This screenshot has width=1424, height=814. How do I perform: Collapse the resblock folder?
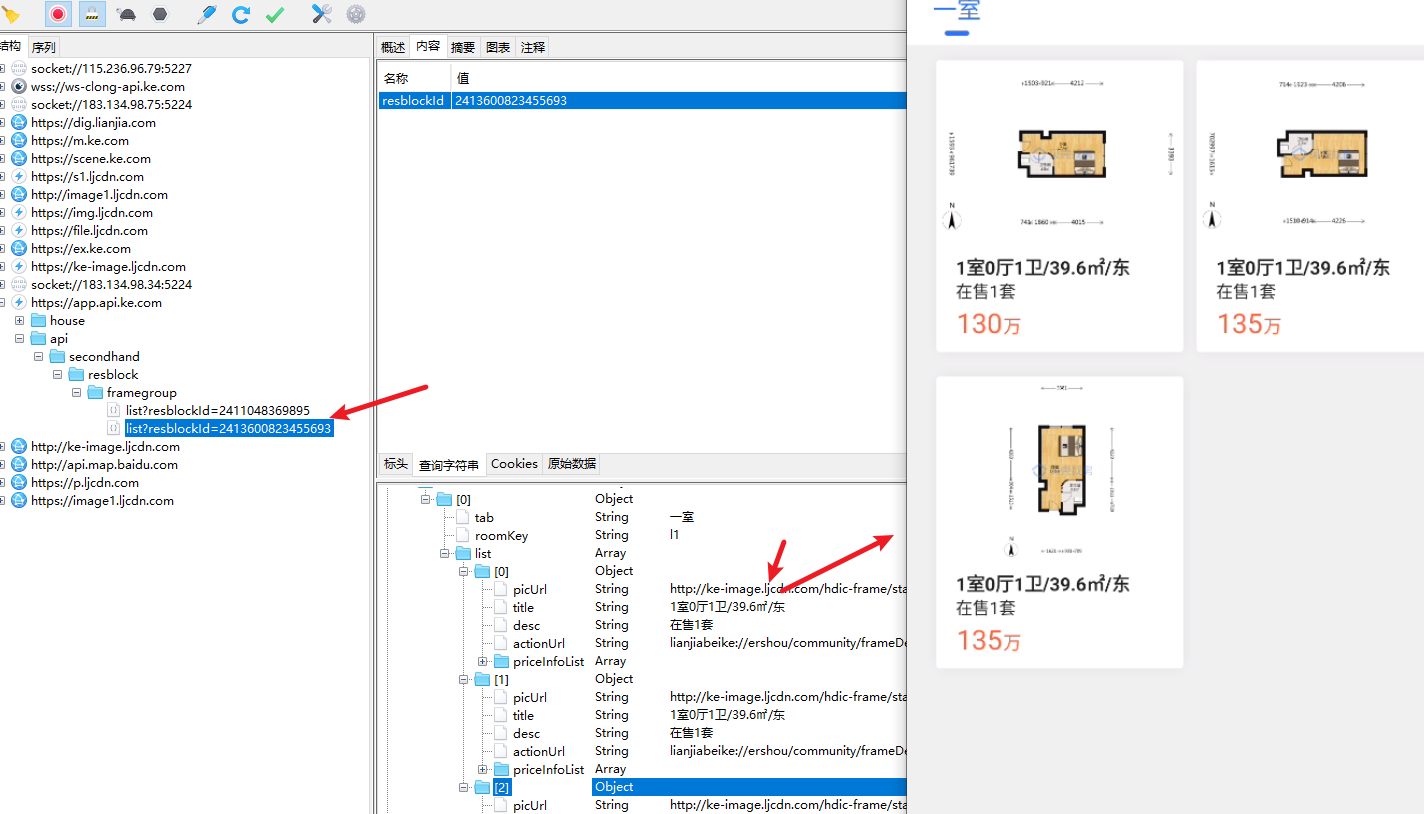coord(58,375)
